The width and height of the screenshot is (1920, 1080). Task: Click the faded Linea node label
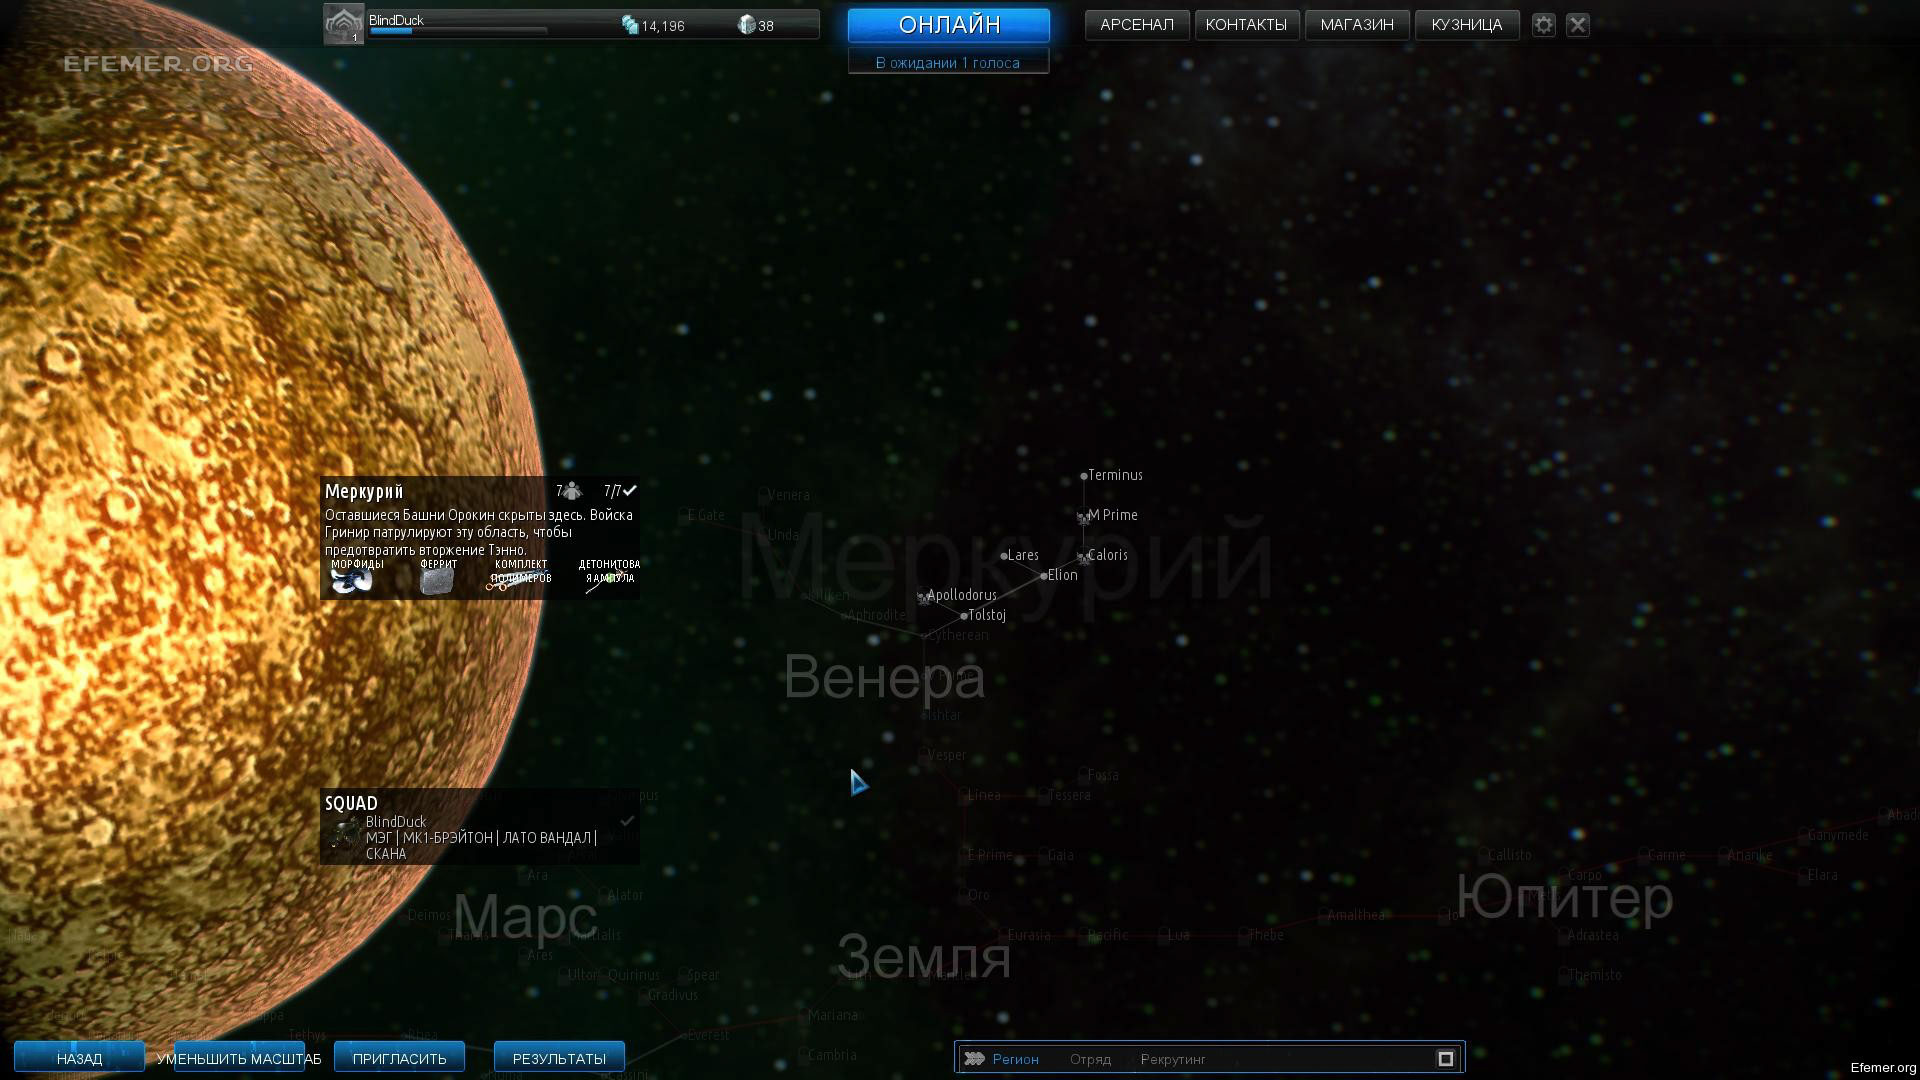(x=982, y=795)
